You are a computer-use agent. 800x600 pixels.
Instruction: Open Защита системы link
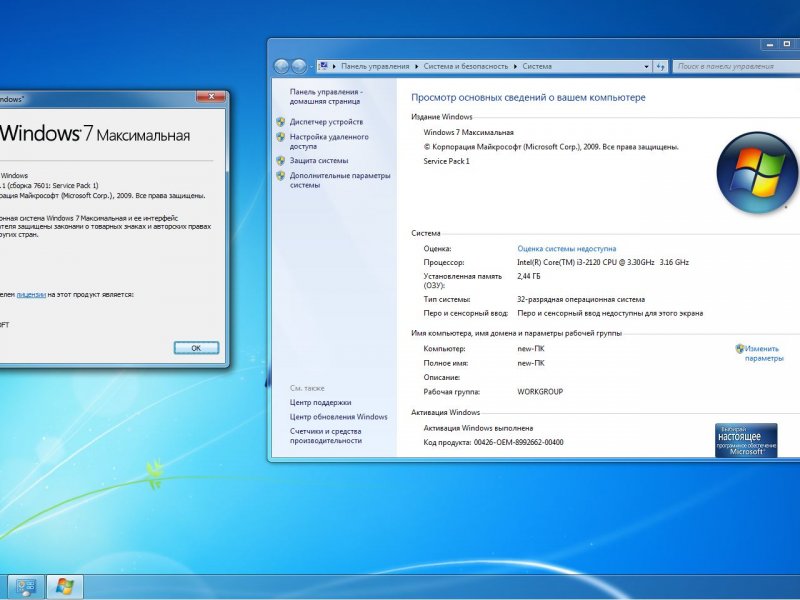click(319, 161)
